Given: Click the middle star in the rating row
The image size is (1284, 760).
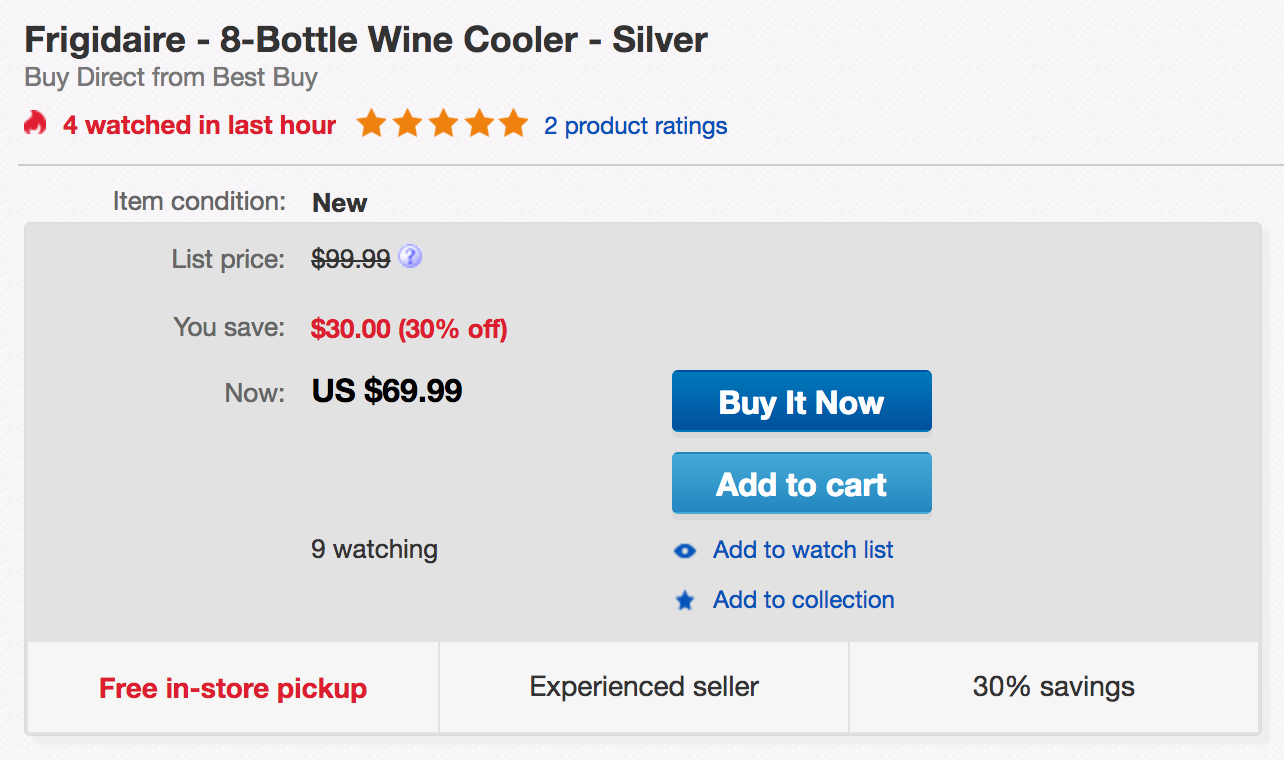Looking at the screenshot, I should [x=442, y=123].
